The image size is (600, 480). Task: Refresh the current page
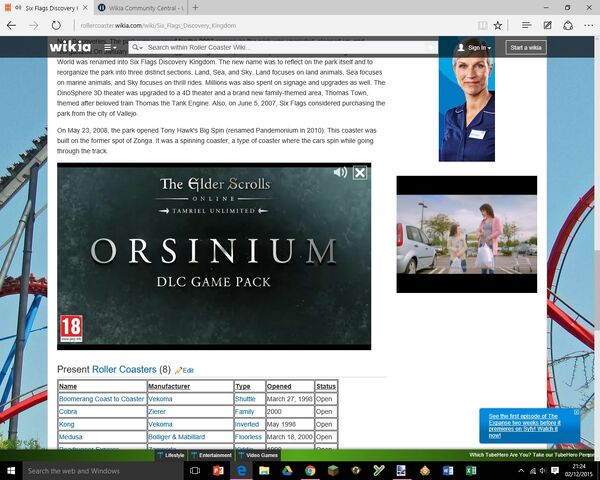(56, 26)
